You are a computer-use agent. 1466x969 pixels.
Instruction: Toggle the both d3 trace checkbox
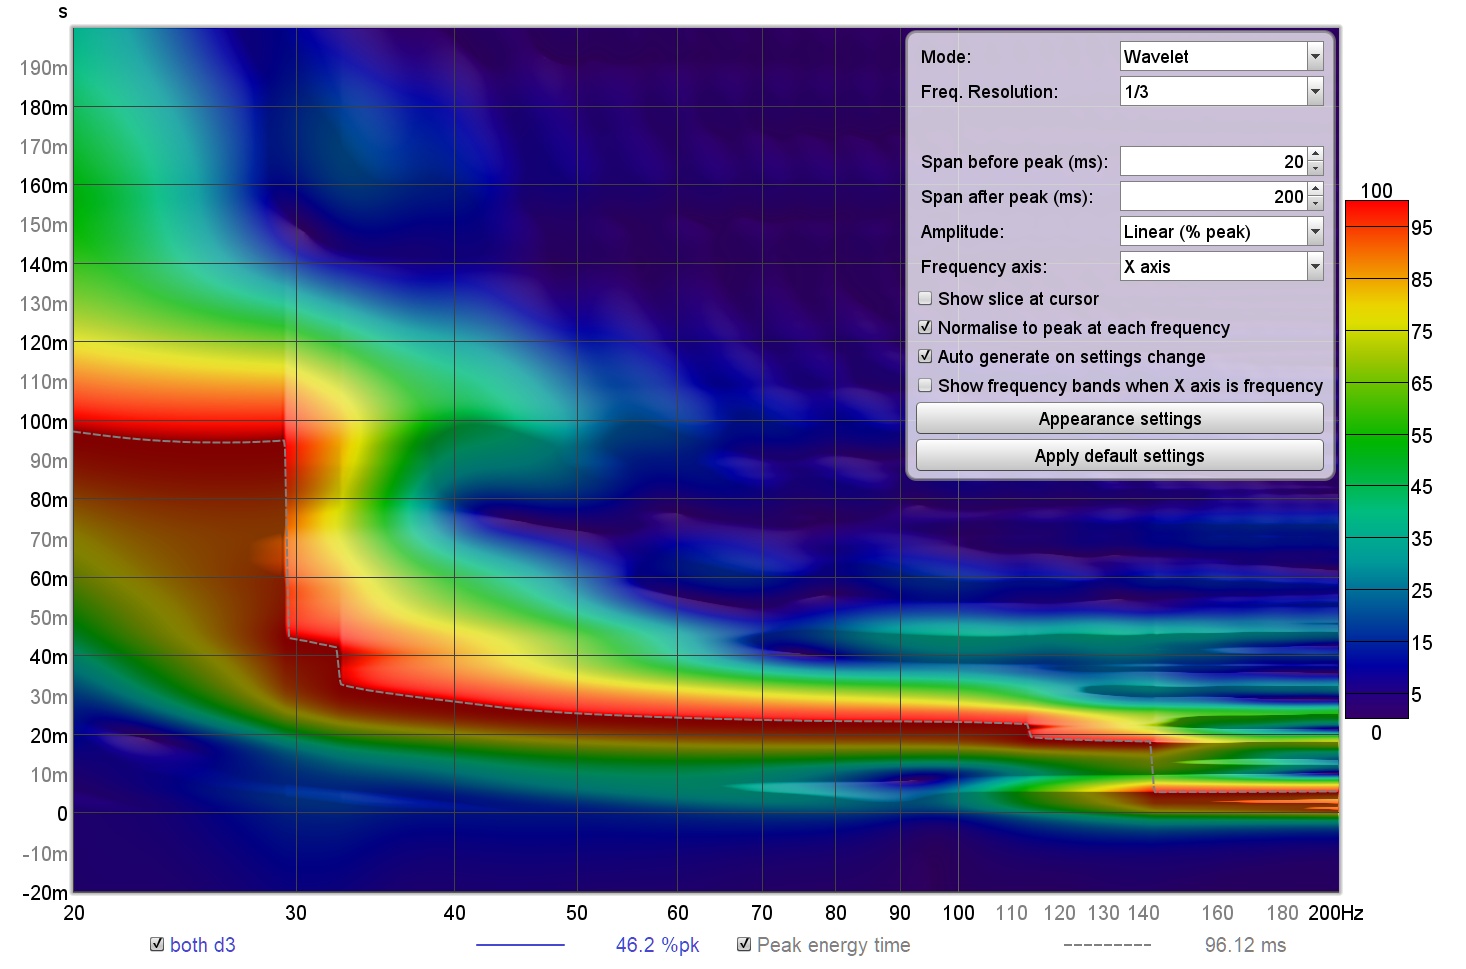[157, 944]
